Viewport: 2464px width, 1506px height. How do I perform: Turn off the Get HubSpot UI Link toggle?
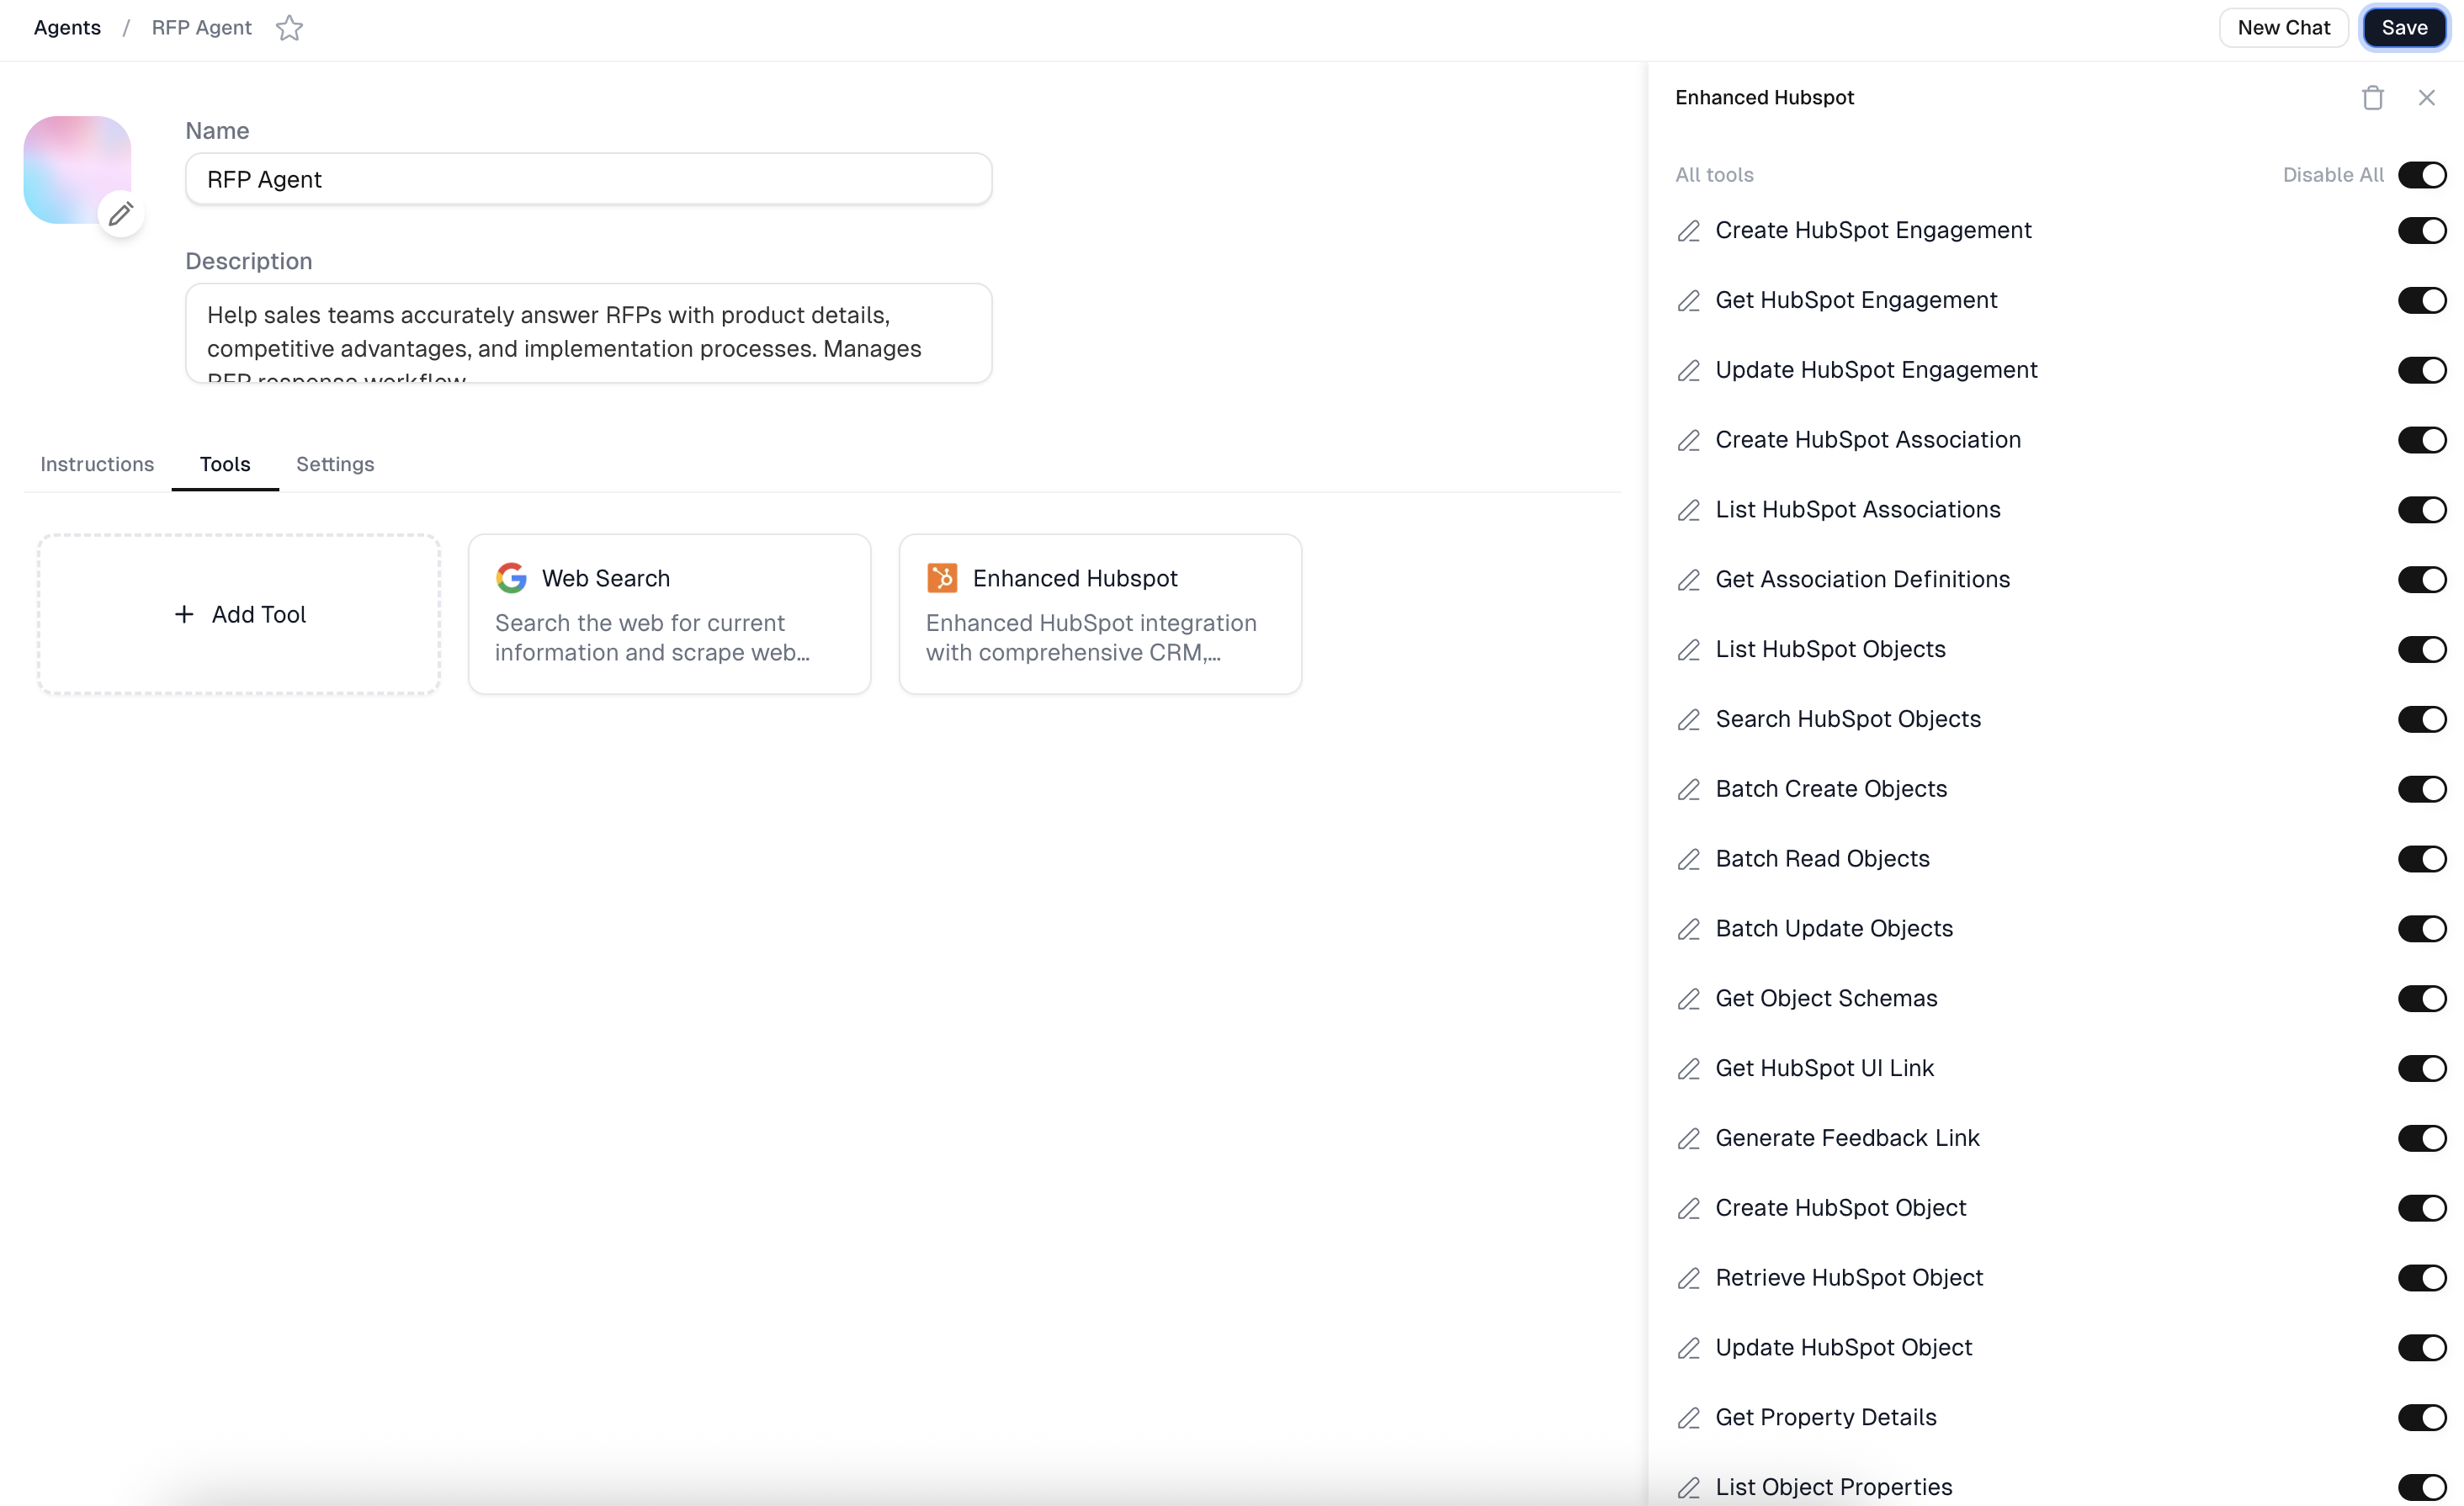(x=2421, y=1068)
